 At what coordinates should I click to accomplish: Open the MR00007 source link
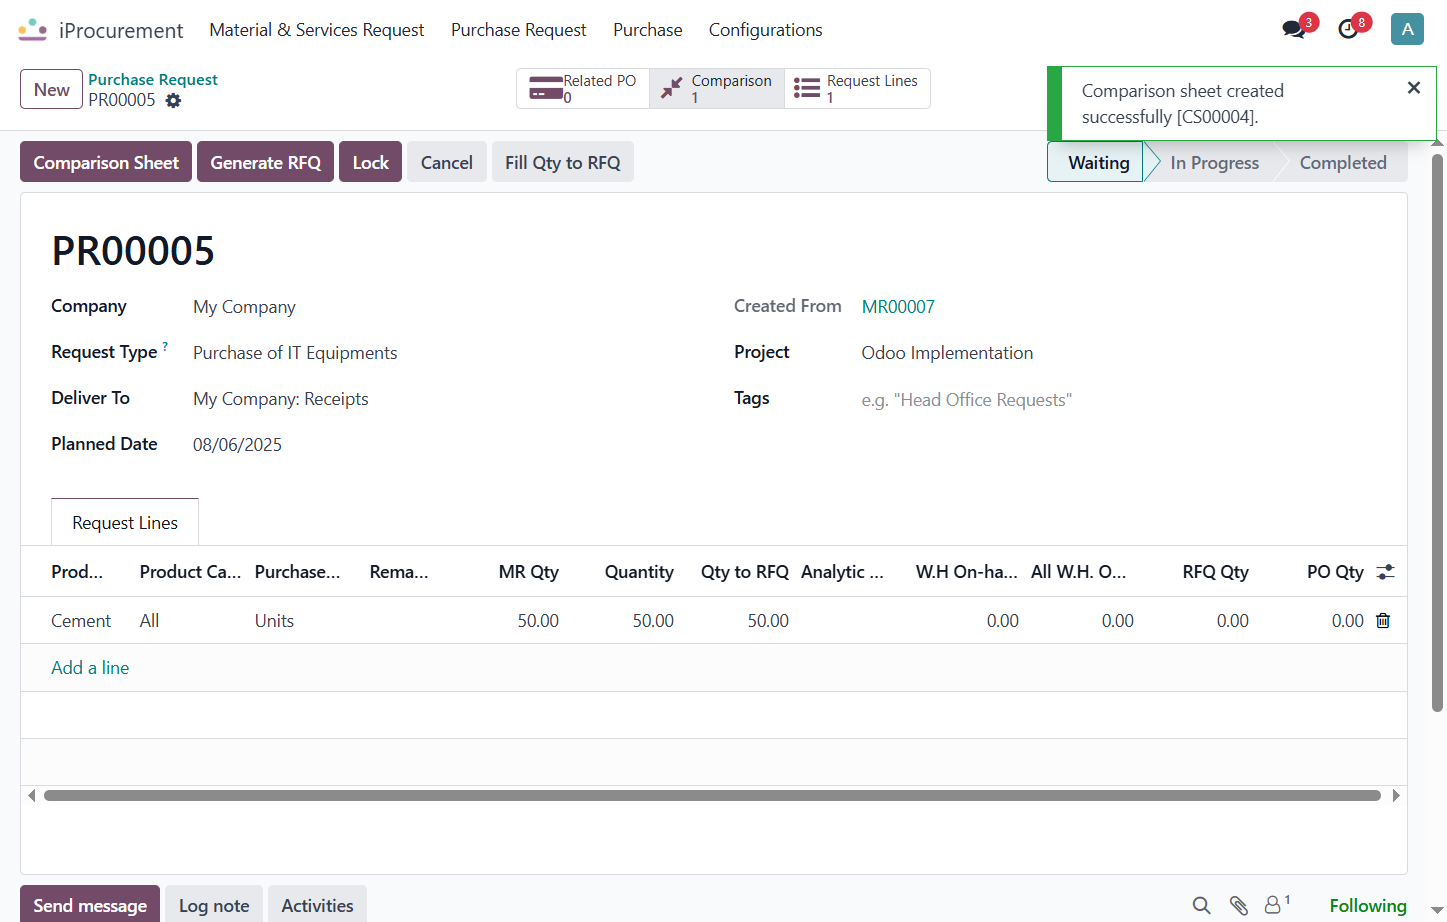coord(898,307)
